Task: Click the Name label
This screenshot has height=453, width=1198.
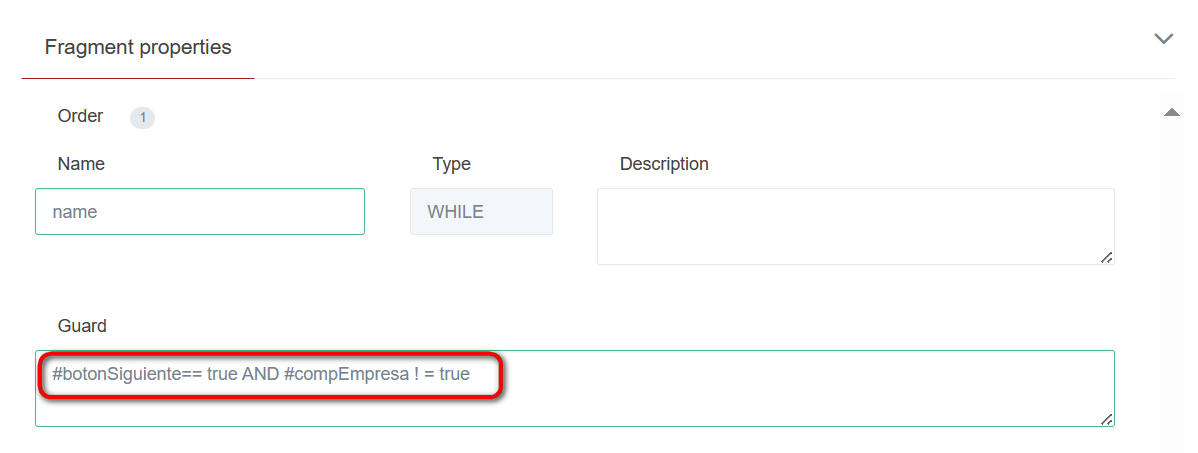Action: [81, 164]
